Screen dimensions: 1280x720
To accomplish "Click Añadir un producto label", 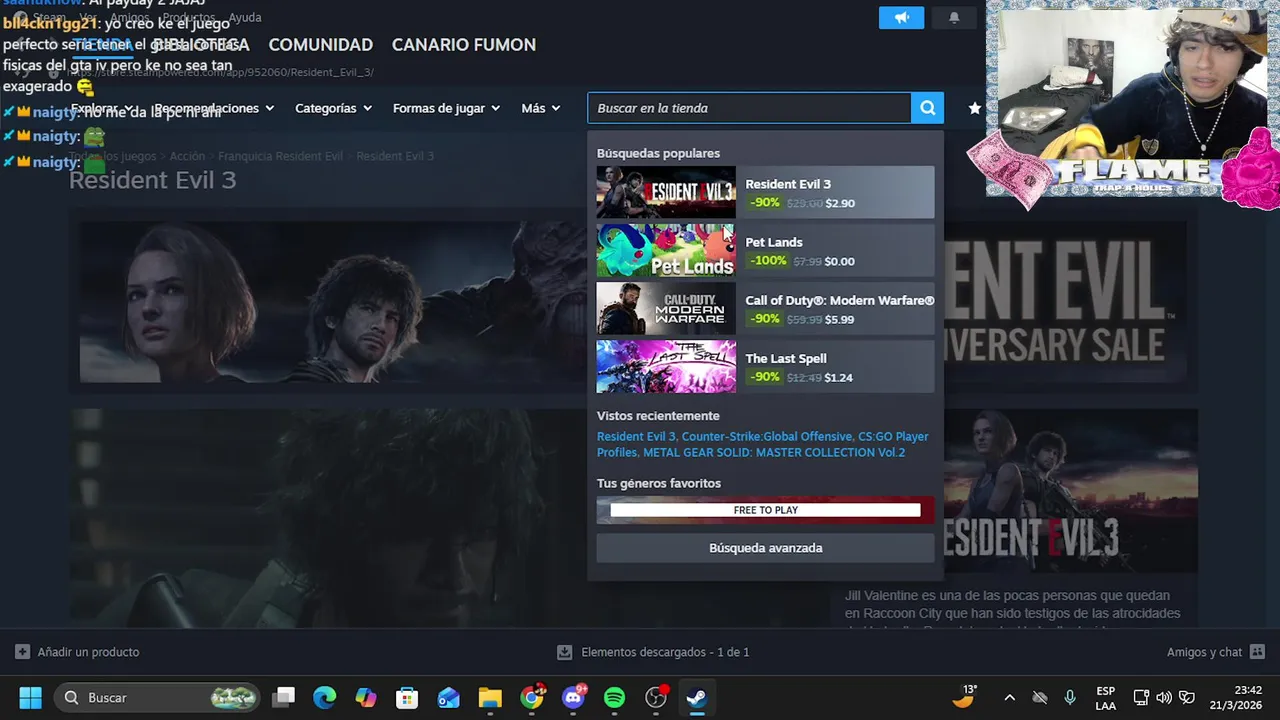I will coord(88,652).
